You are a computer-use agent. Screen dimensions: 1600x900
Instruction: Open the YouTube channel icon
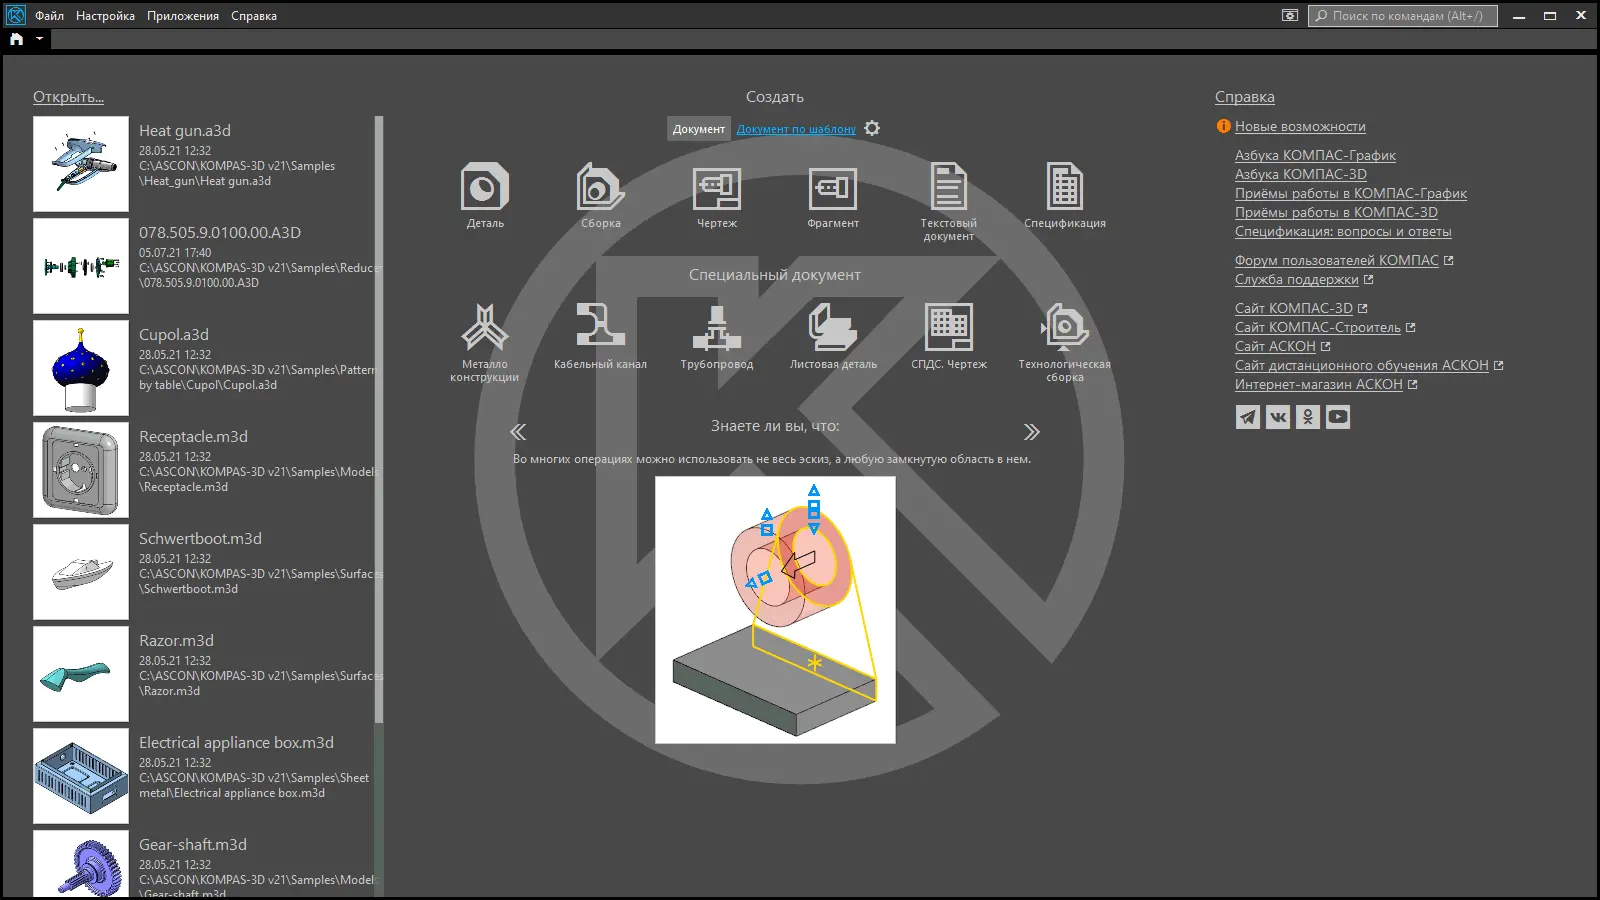click(x=1338, y=417)
